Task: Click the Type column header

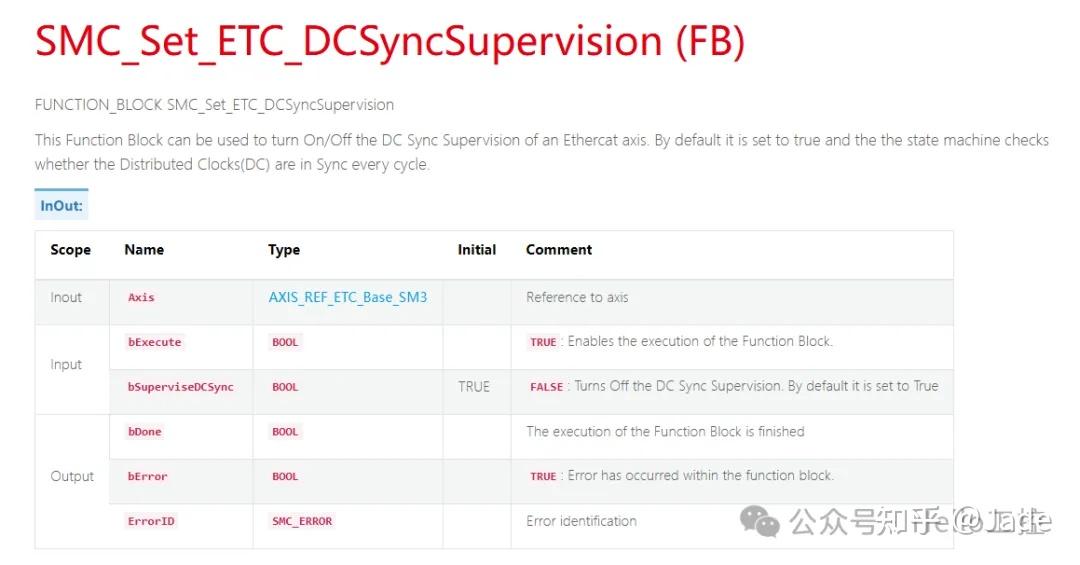Action: click(x=284, y=250)
